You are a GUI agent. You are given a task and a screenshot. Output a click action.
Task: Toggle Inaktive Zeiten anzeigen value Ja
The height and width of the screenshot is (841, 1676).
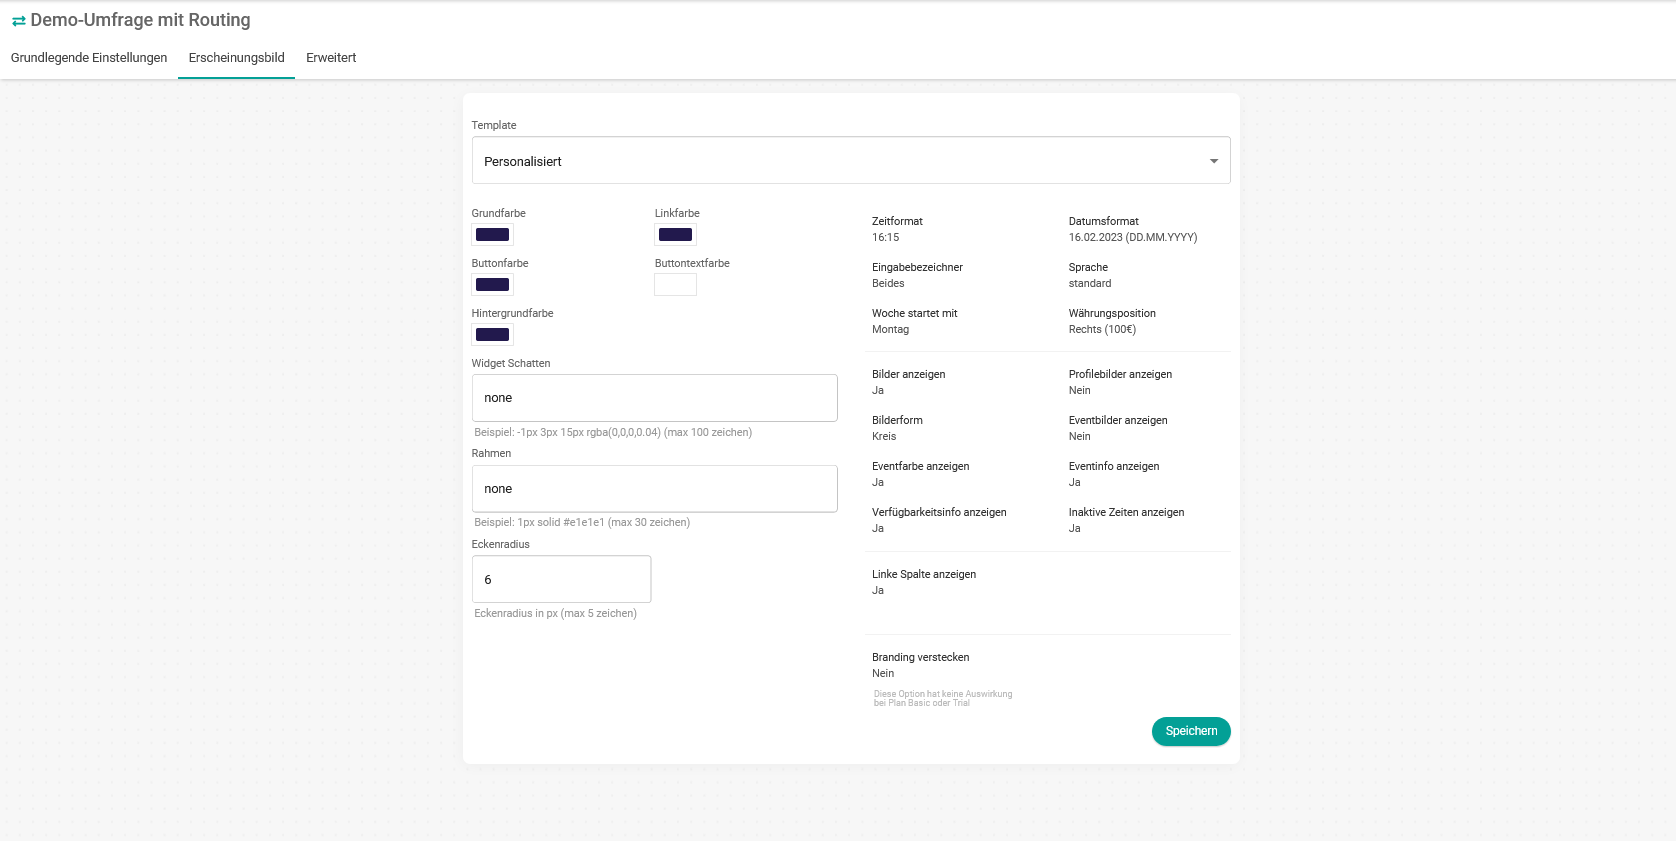tap(1075, 529)
